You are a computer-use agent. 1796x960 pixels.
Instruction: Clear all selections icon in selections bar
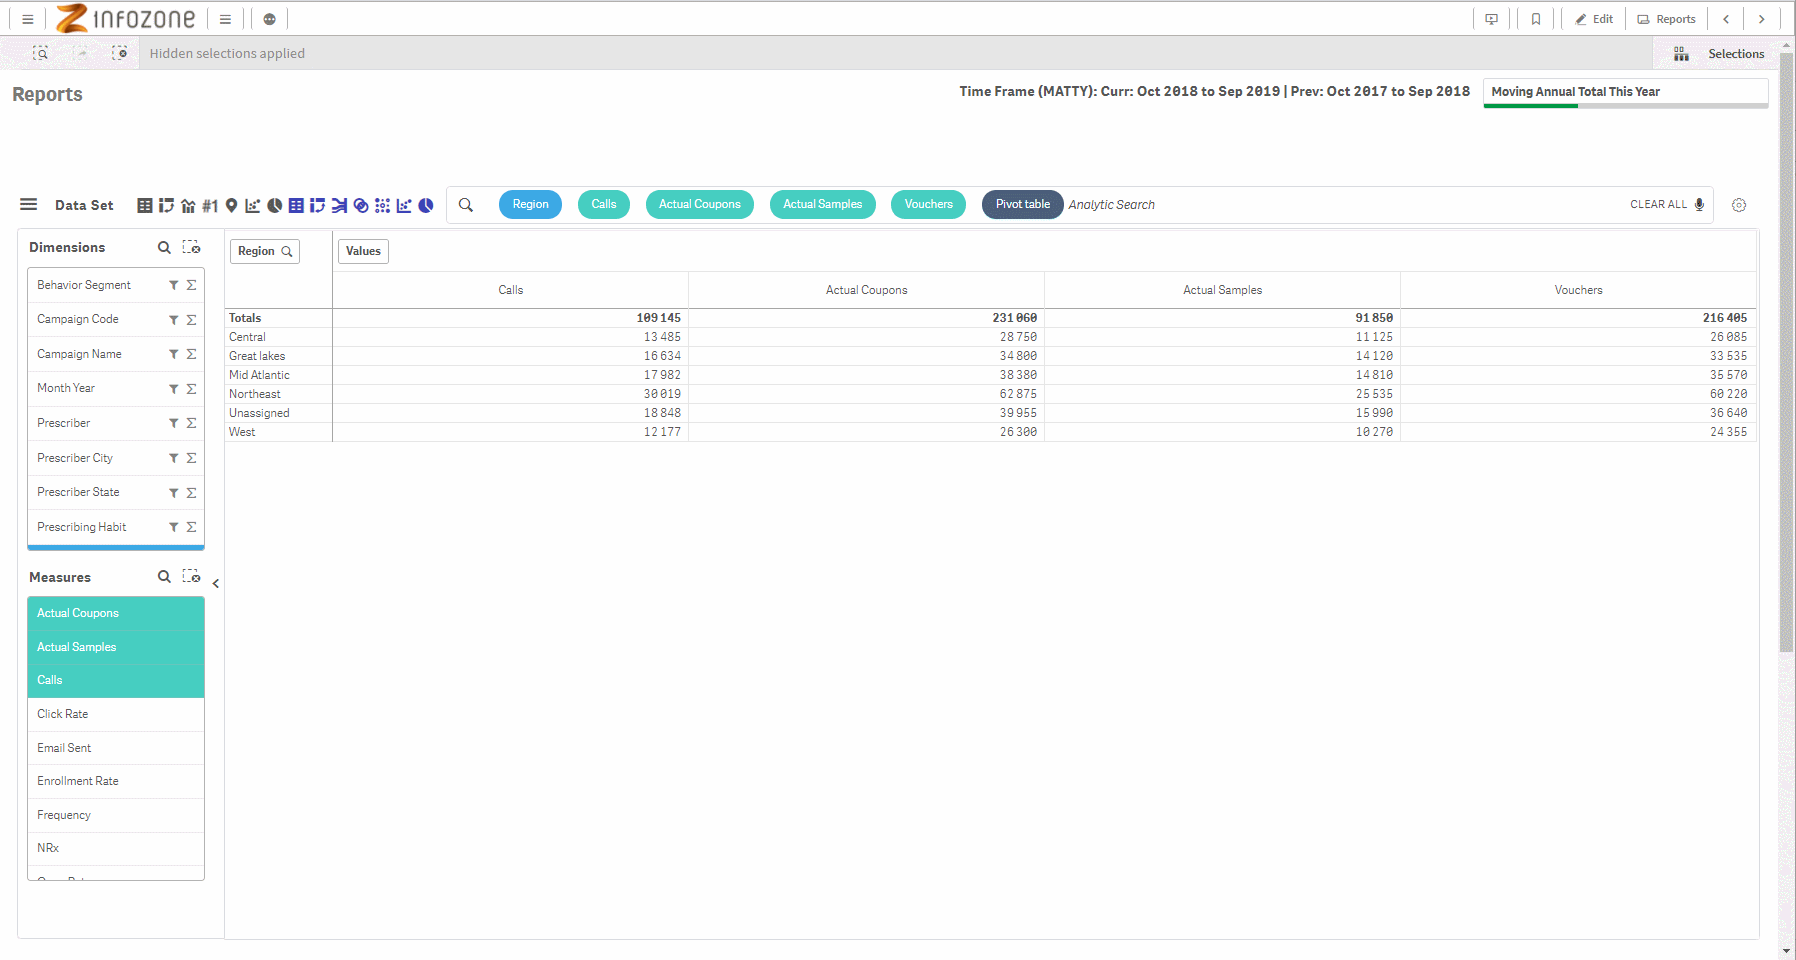[120, 53]
